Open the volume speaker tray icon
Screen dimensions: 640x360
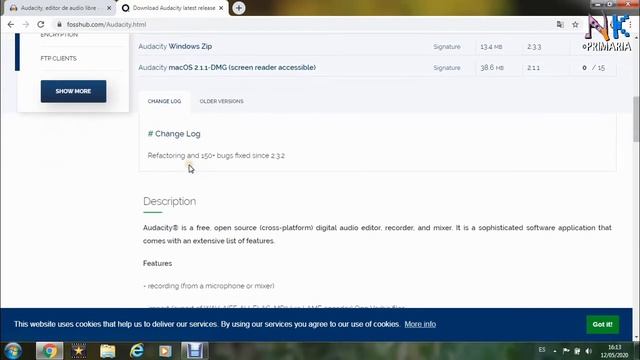[x=589, y=351]
